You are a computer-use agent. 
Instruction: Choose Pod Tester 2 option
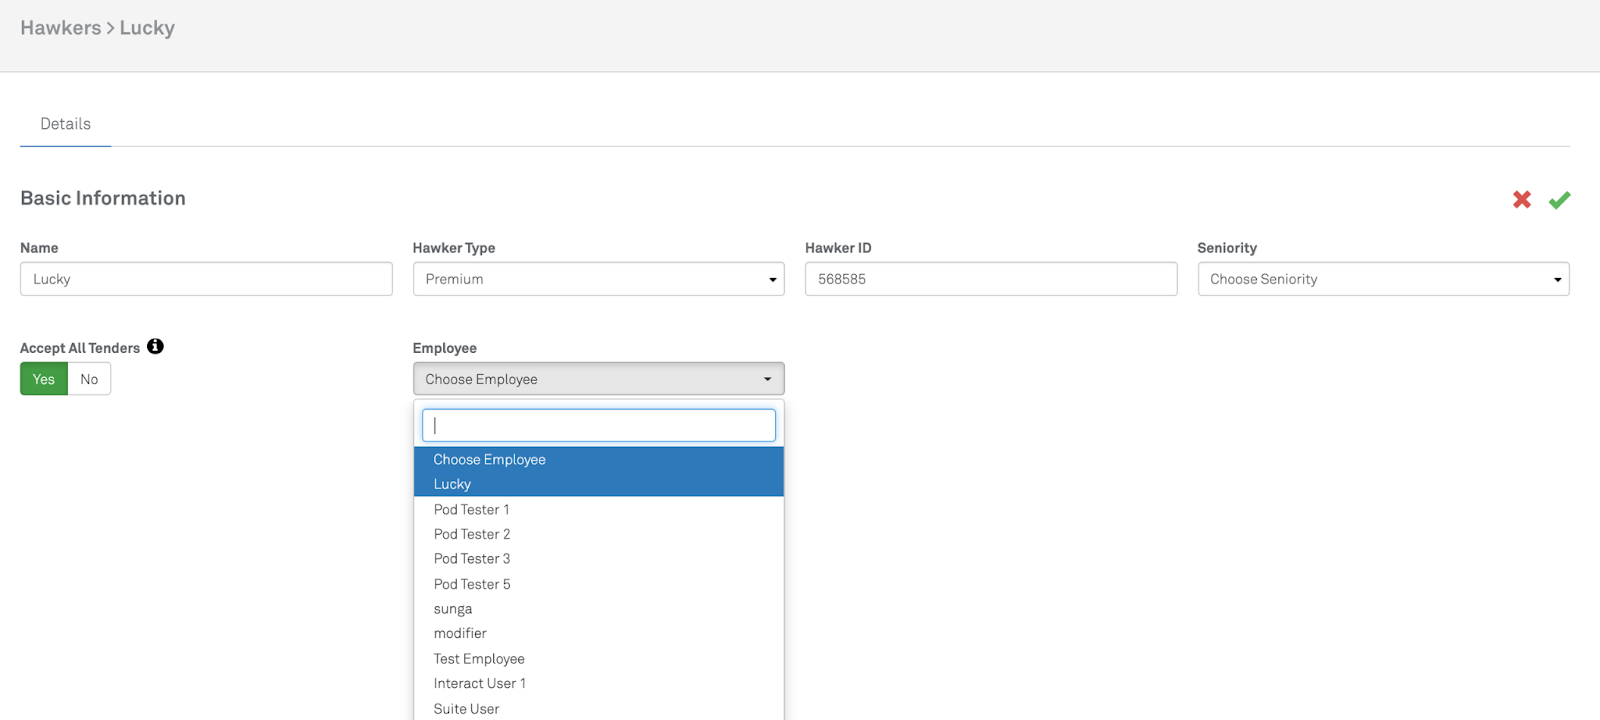coord(471,534)
